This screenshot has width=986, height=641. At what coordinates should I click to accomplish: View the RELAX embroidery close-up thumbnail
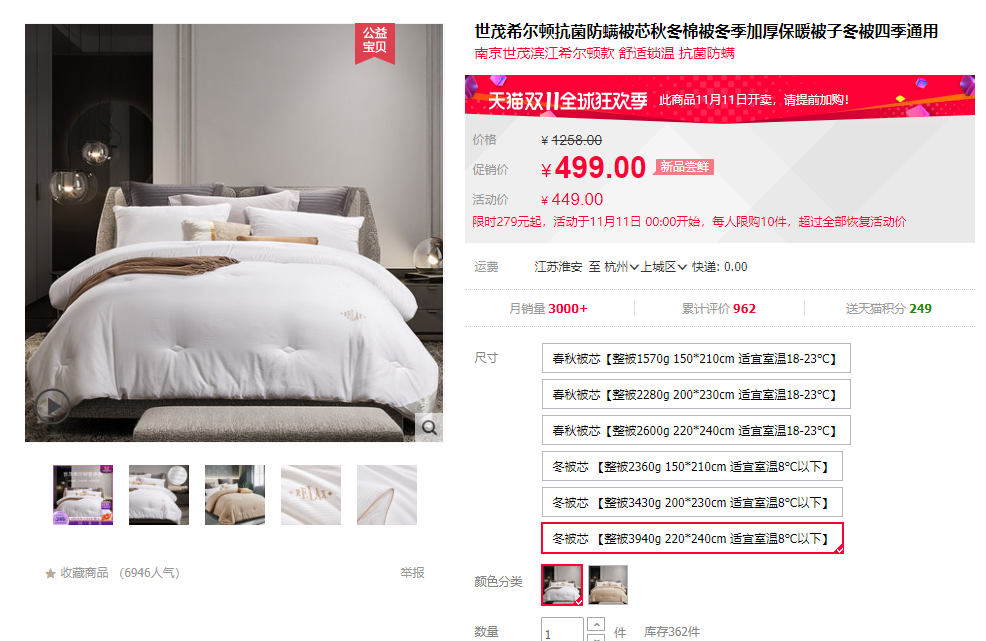tap(311, 495)
